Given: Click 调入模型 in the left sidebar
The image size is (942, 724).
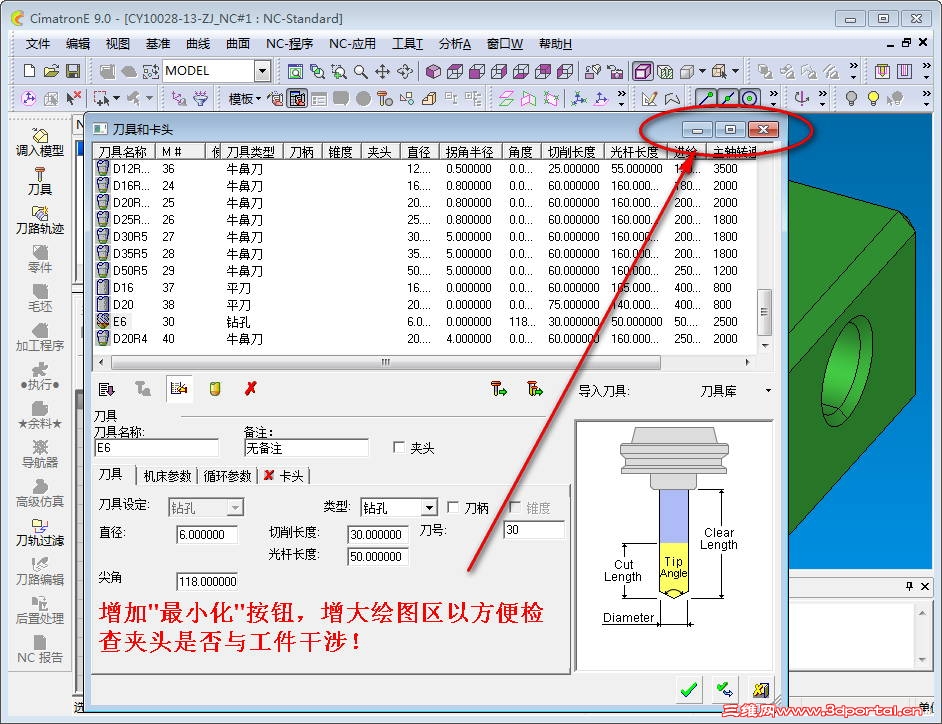Looking at the screenshot, I should click(40, 142).
